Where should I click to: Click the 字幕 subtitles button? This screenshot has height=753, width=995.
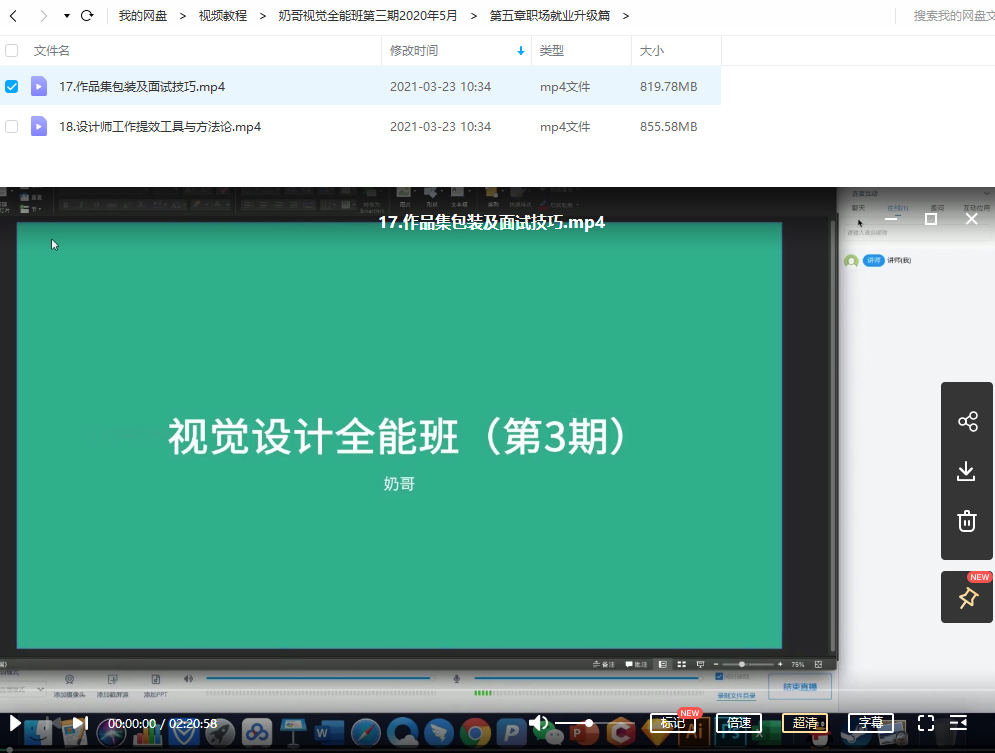(x=871, y=723)
